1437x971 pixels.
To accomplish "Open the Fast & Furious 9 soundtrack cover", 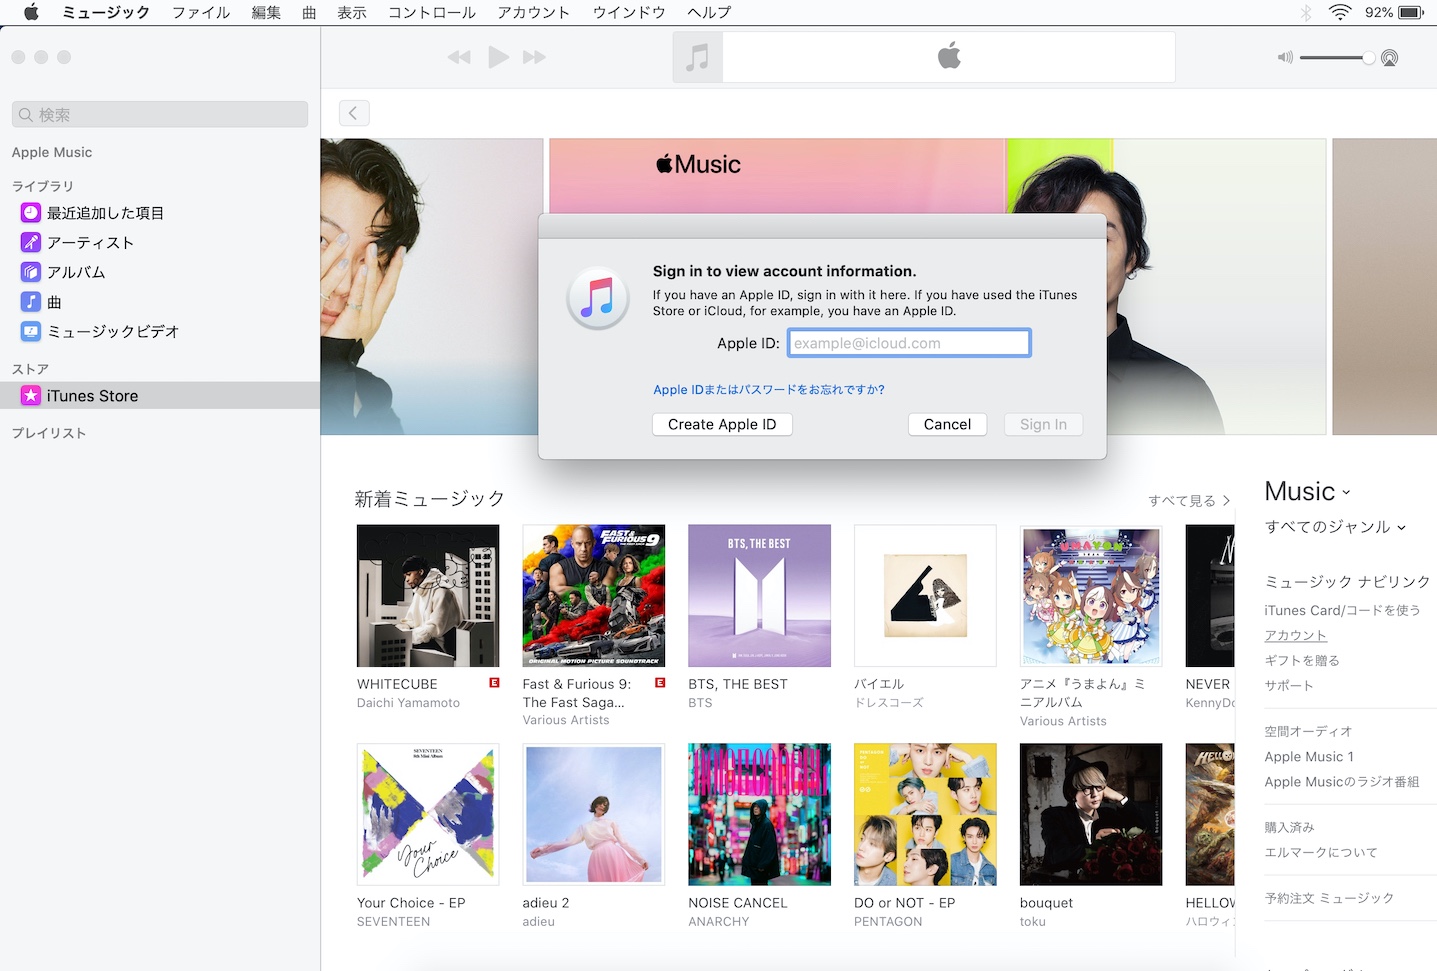I will [x=594, y=596].
